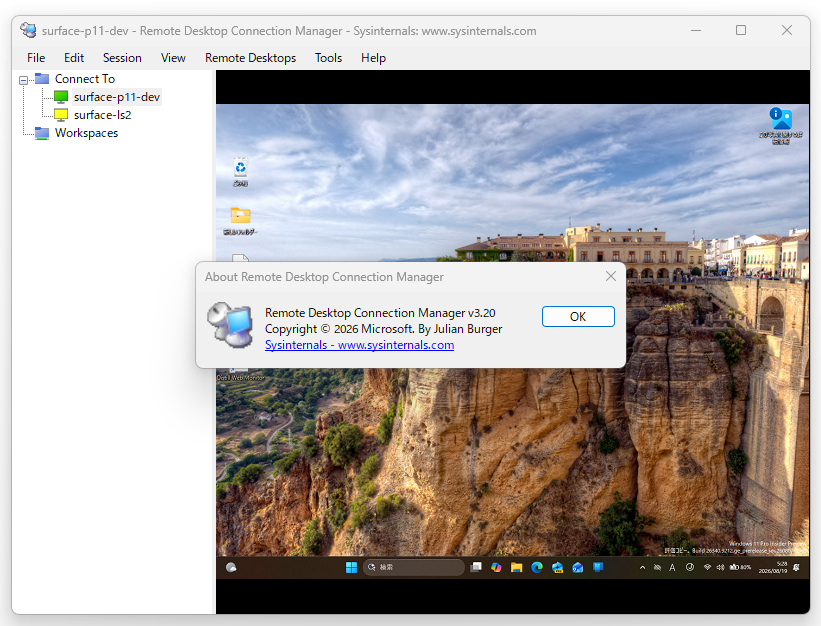Select surface-ls2 server in tree
Screen dimensions: 821x626
[x=103, y=115]
